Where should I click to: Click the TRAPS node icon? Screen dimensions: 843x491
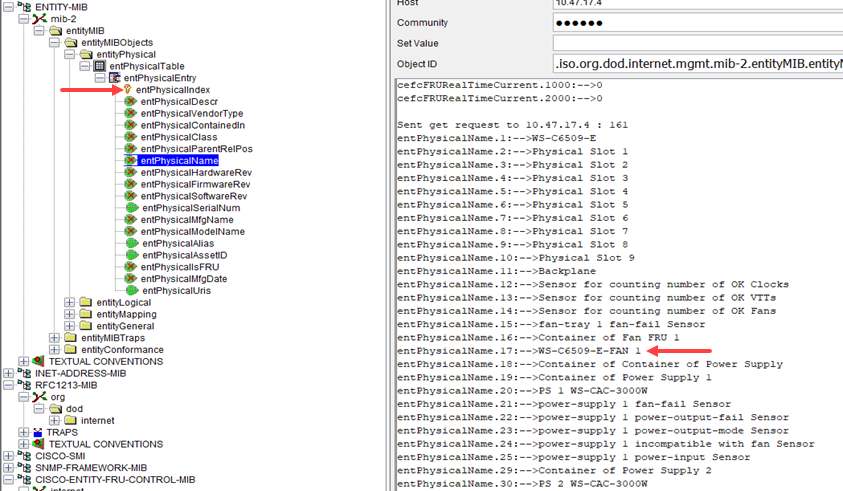click(x=38, y=432)
